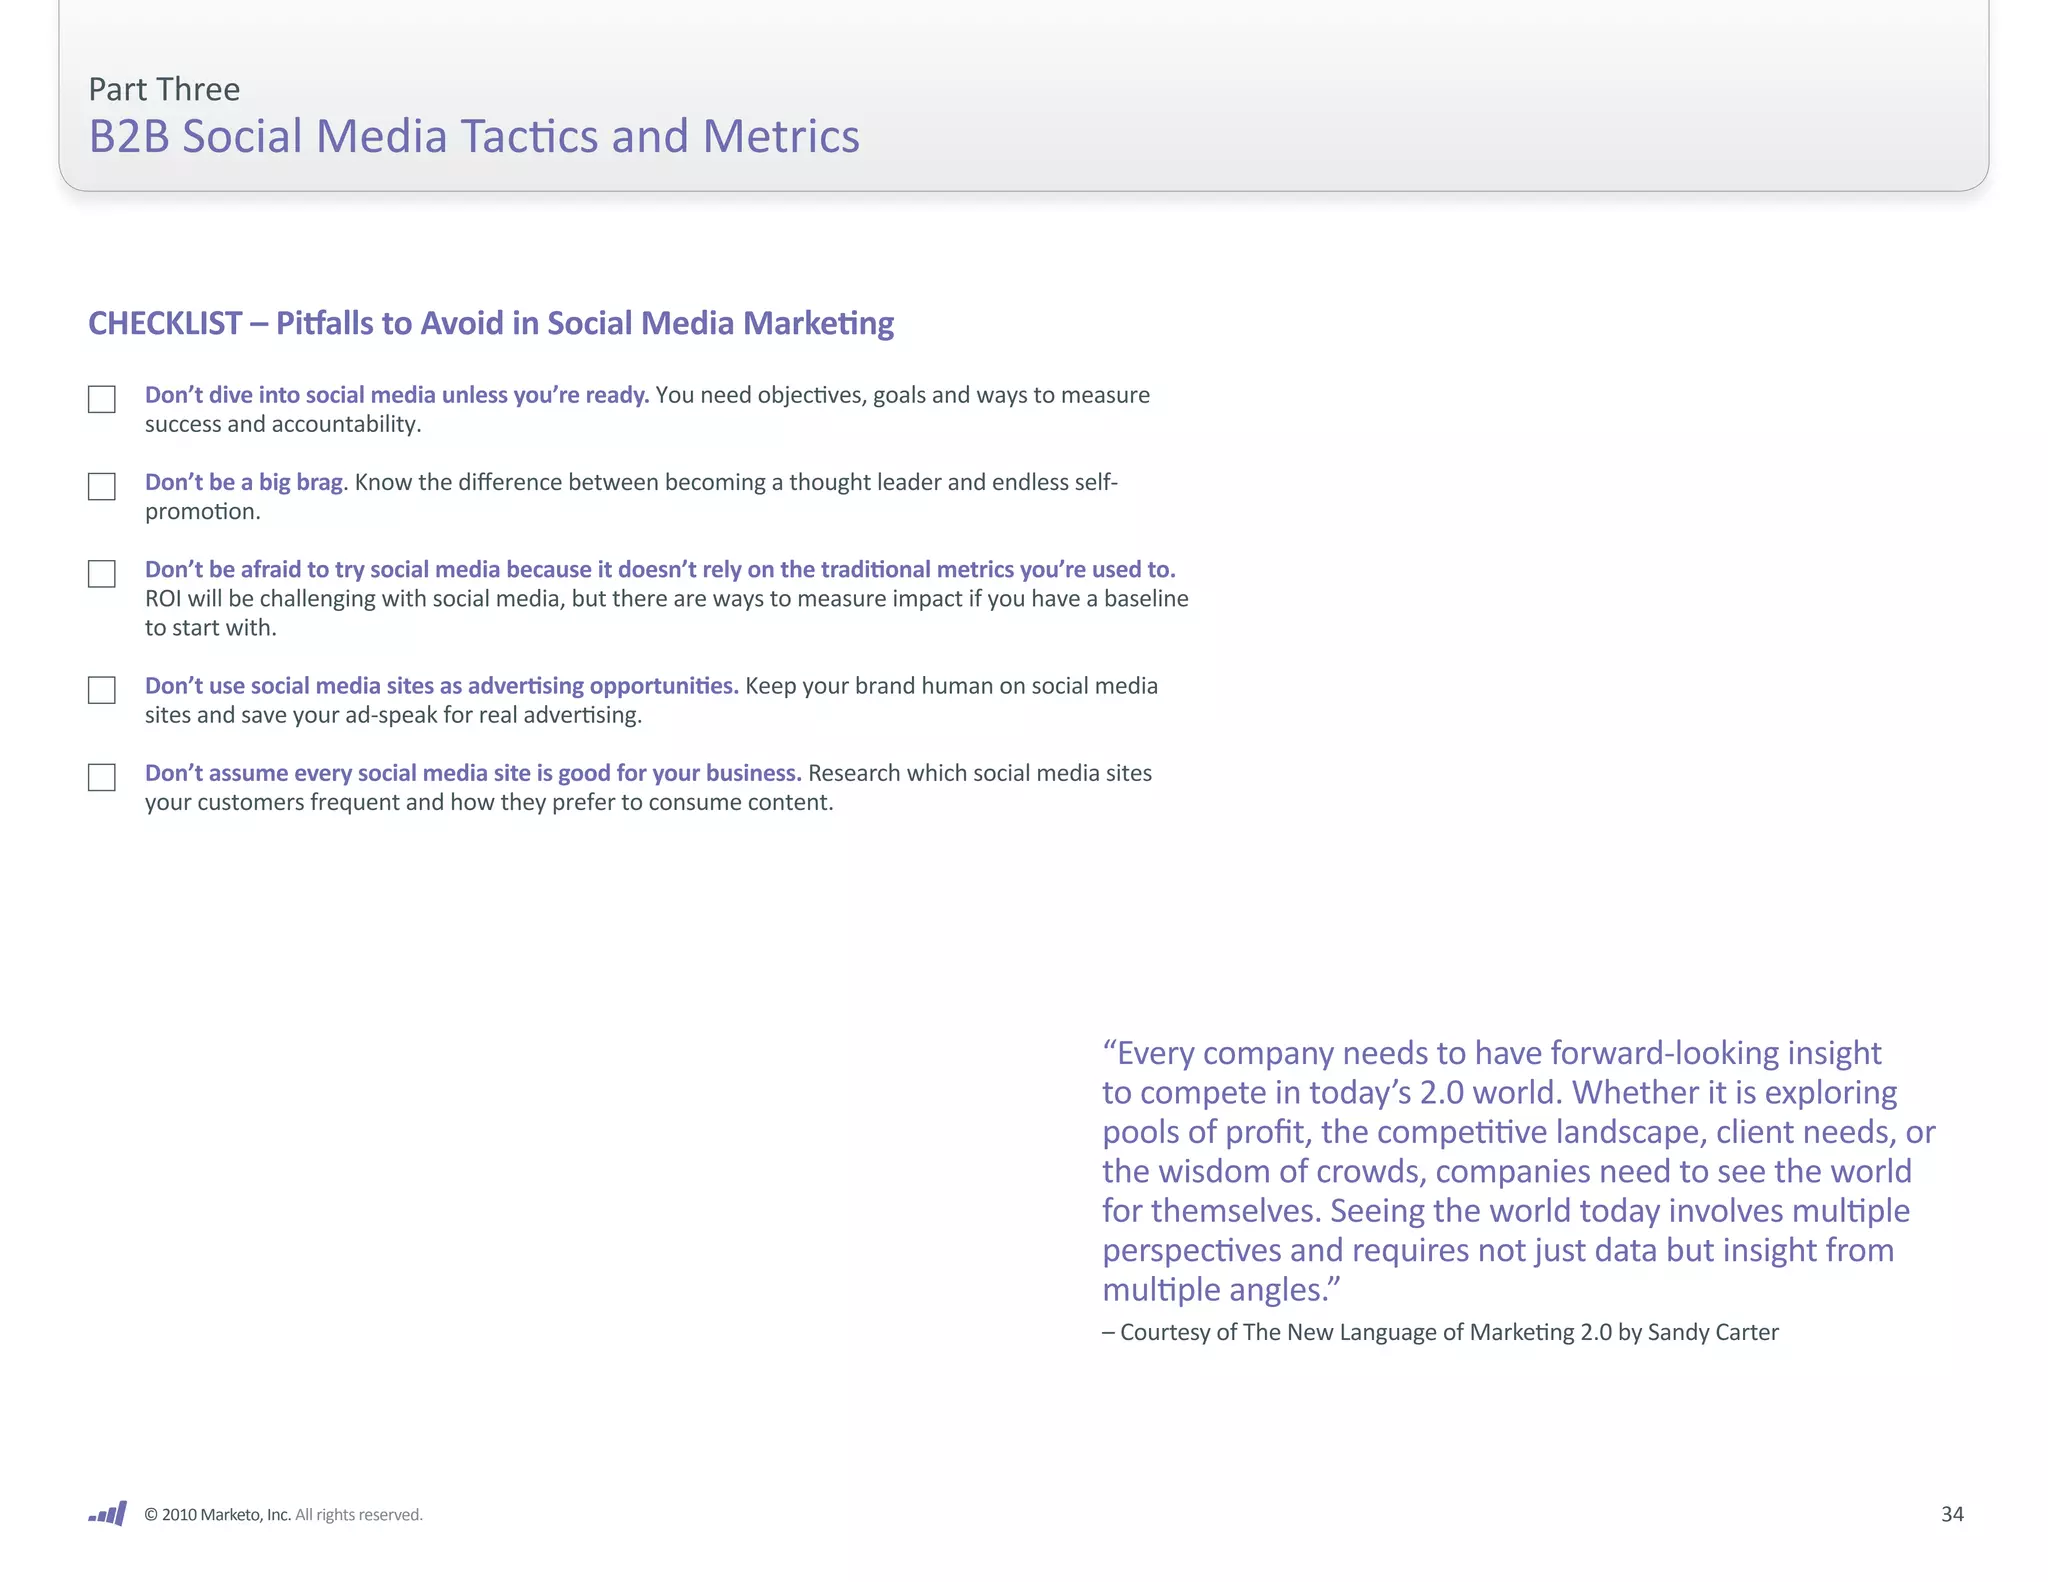The height and width of the screenshot is (1582, 2048).
Task: Click 'Don't use social media sites as advertising opportunities'
Action: pos(441,686)
